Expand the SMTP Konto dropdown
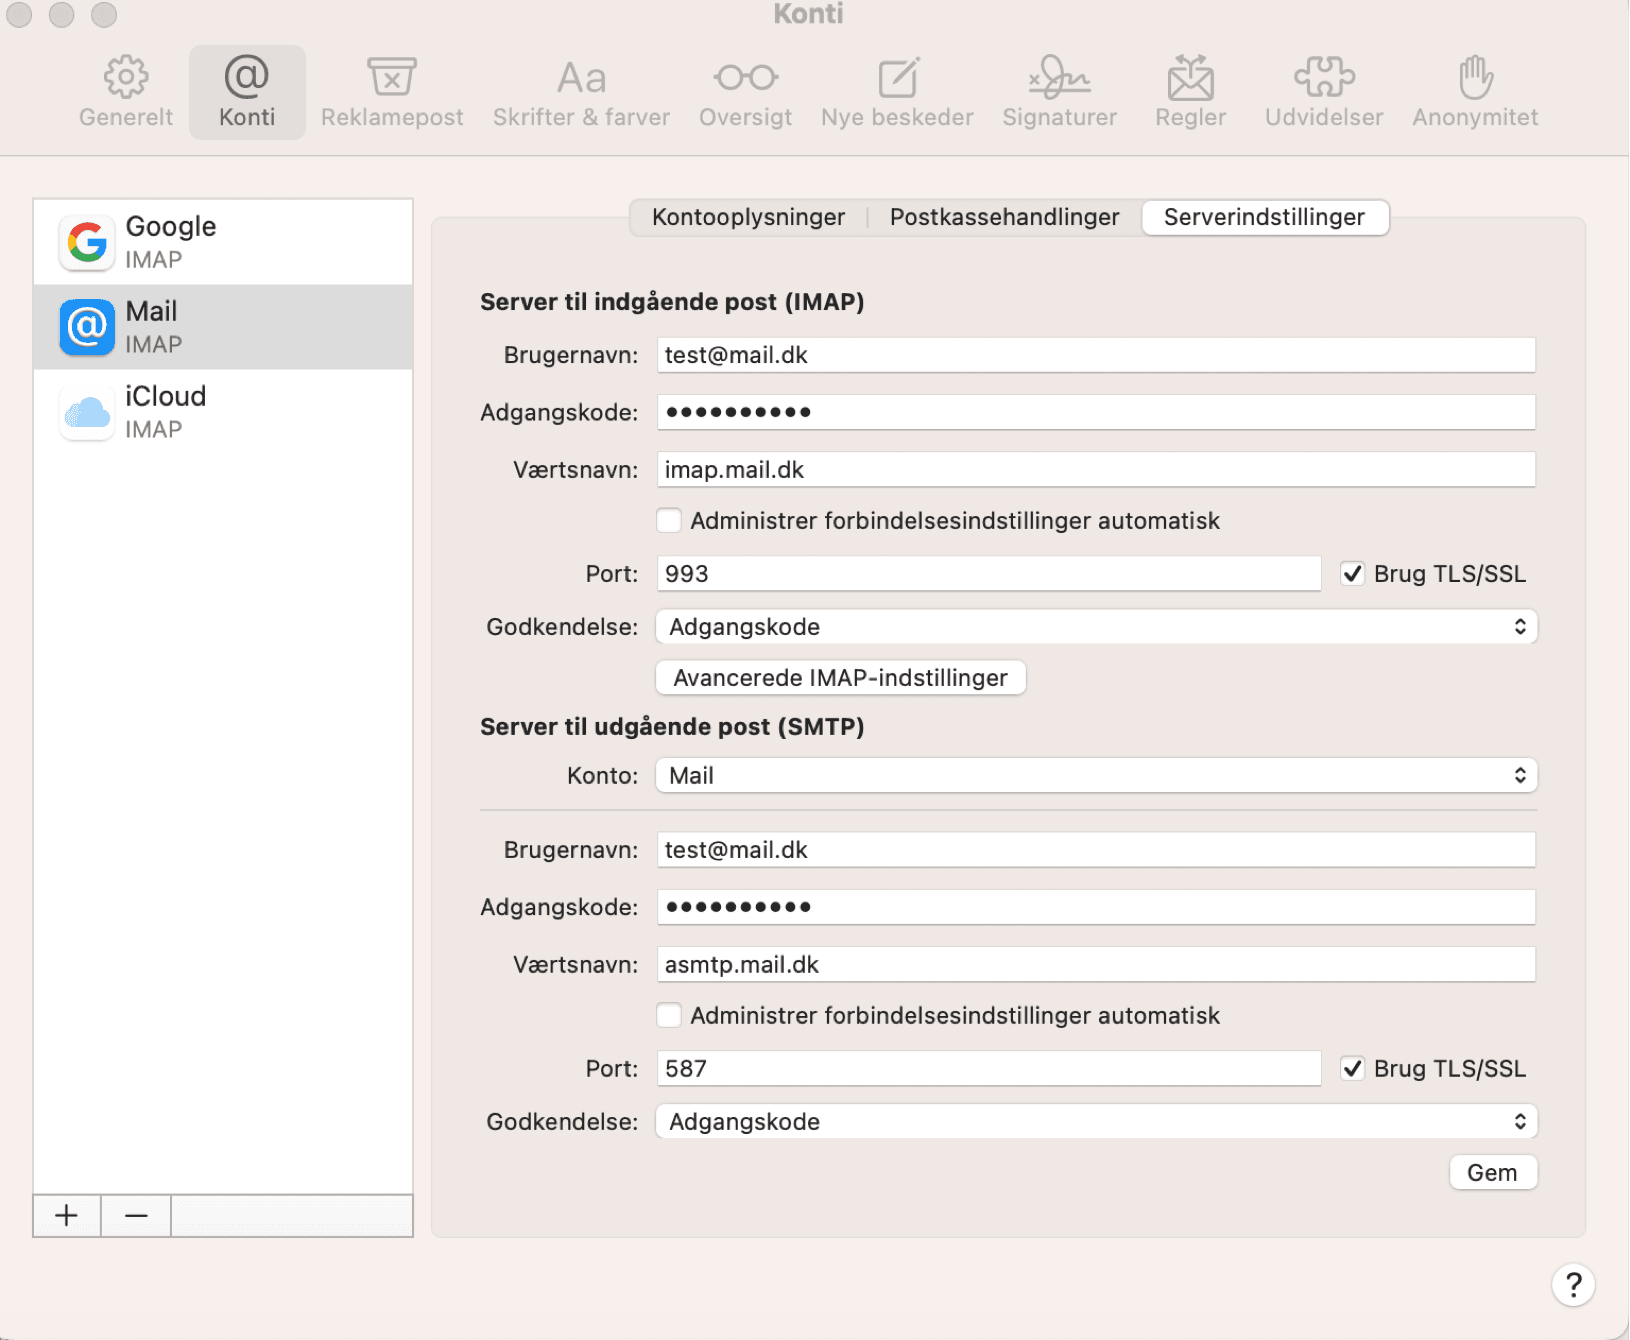The width and height of the screenshot is (1630, 1340). point(1096,776)
